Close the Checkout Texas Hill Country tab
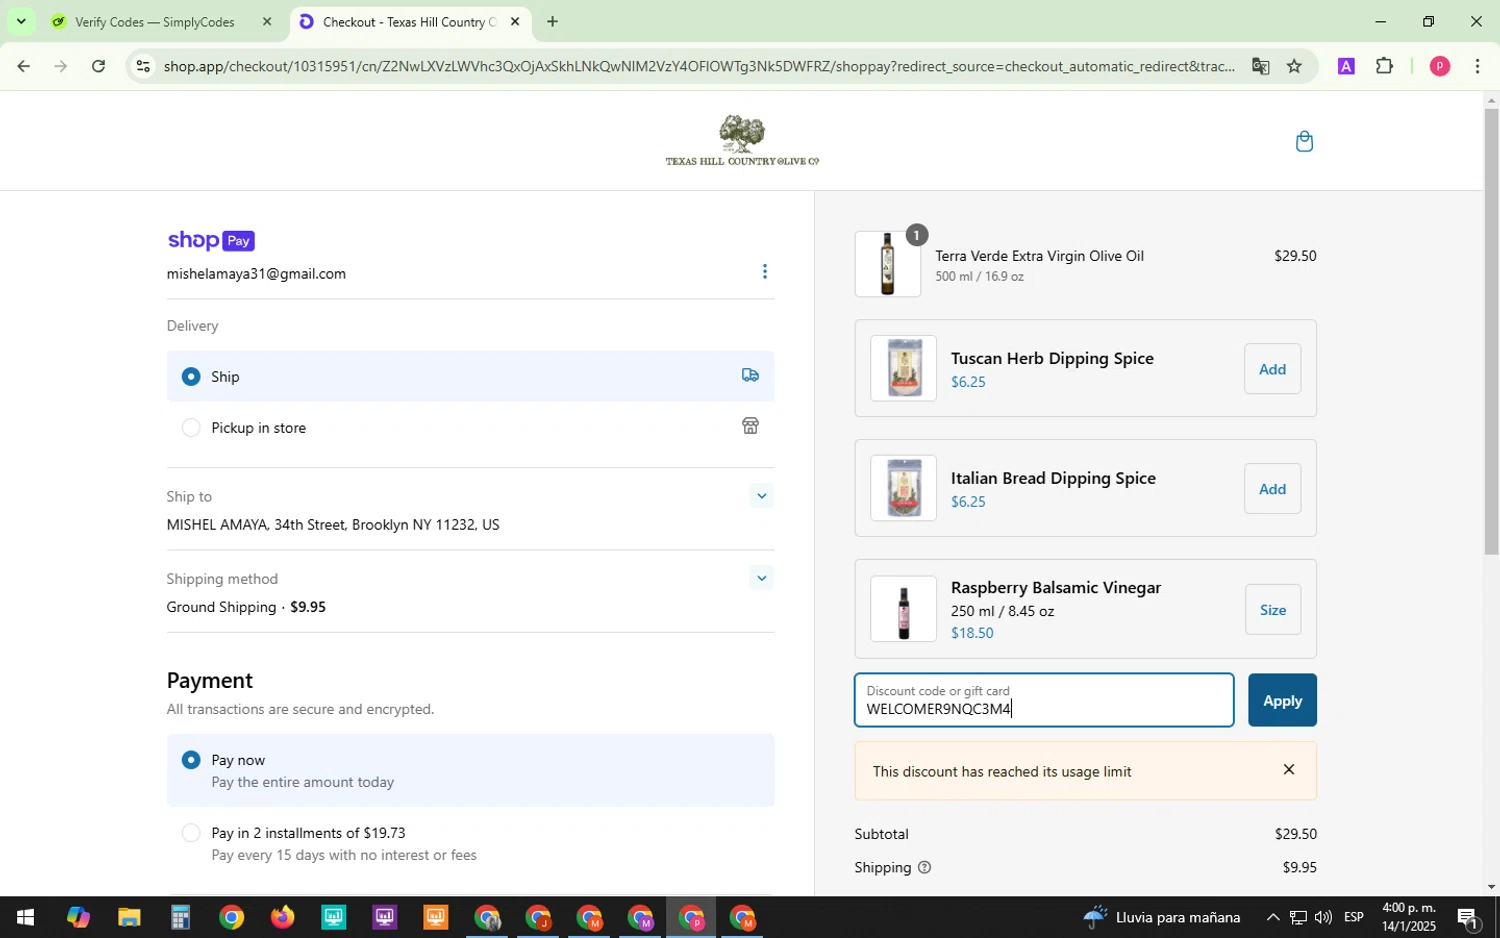Viewport: 1500px width, 938px height. click(x=515, y=21)
